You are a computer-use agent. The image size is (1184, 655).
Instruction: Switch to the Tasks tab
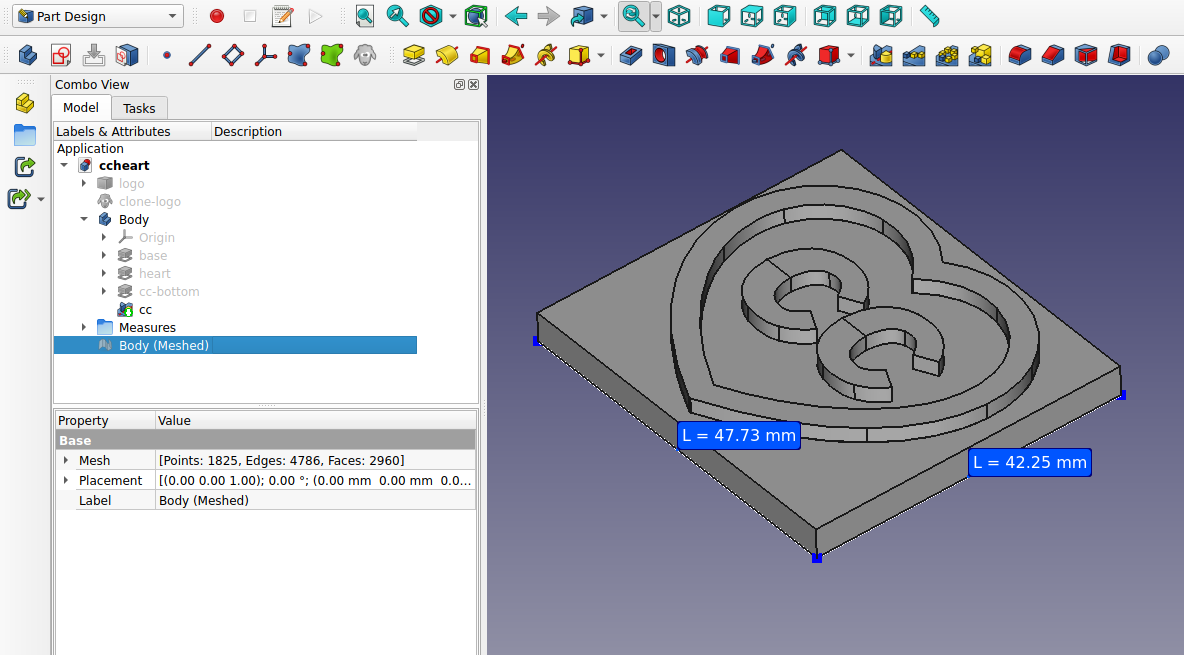point(139,108)
